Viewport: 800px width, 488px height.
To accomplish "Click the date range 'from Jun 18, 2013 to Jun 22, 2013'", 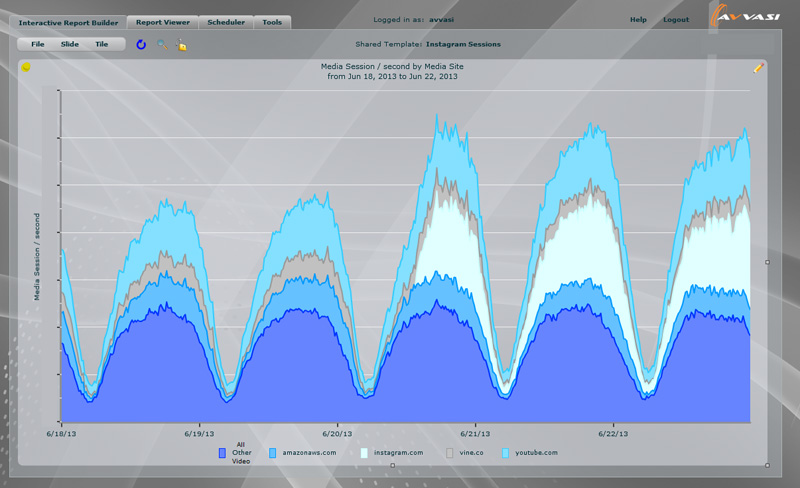I will point(392,77).
